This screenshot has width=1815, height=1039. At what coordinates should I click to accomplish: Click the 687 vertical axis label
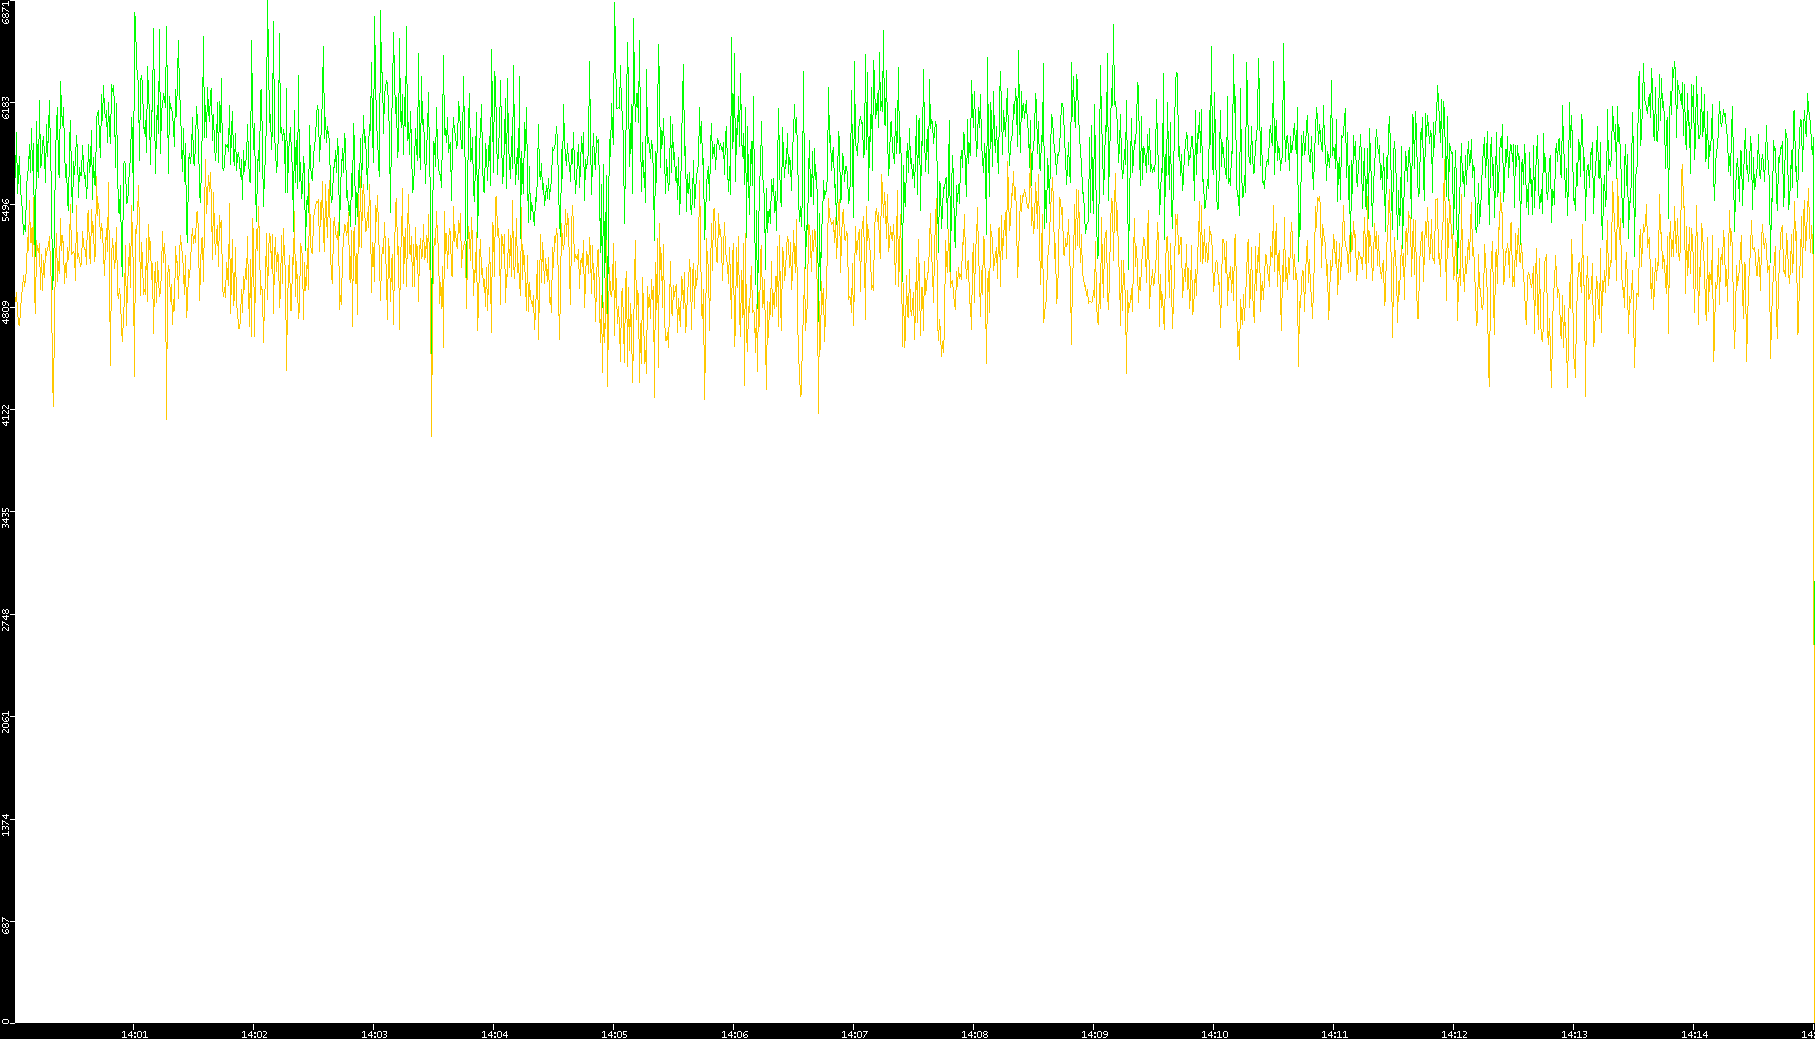[7, 926]
